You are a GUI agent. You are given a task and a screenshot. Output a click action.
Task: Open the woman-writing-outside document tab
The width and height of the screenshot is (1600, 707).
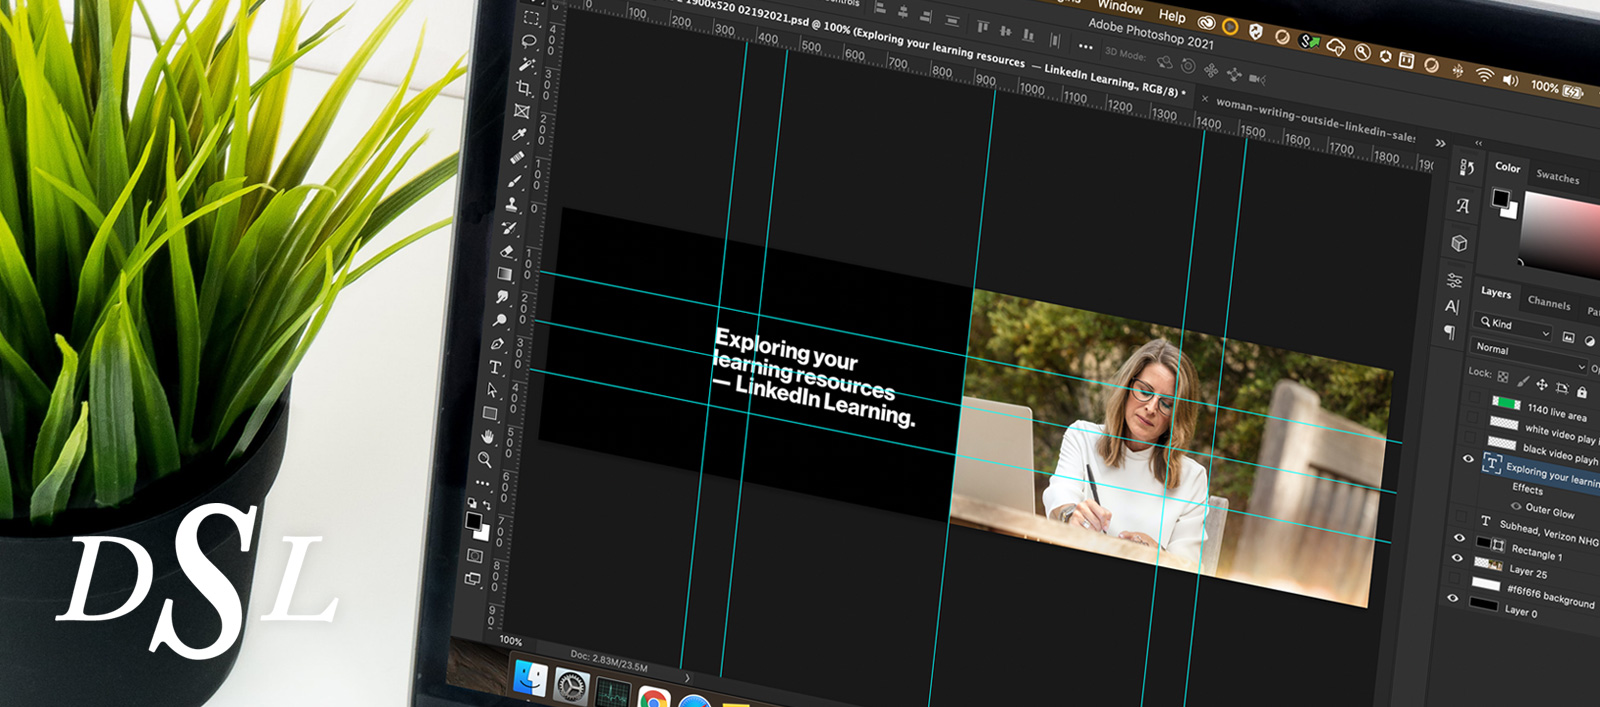click(x=1315, y=121)
